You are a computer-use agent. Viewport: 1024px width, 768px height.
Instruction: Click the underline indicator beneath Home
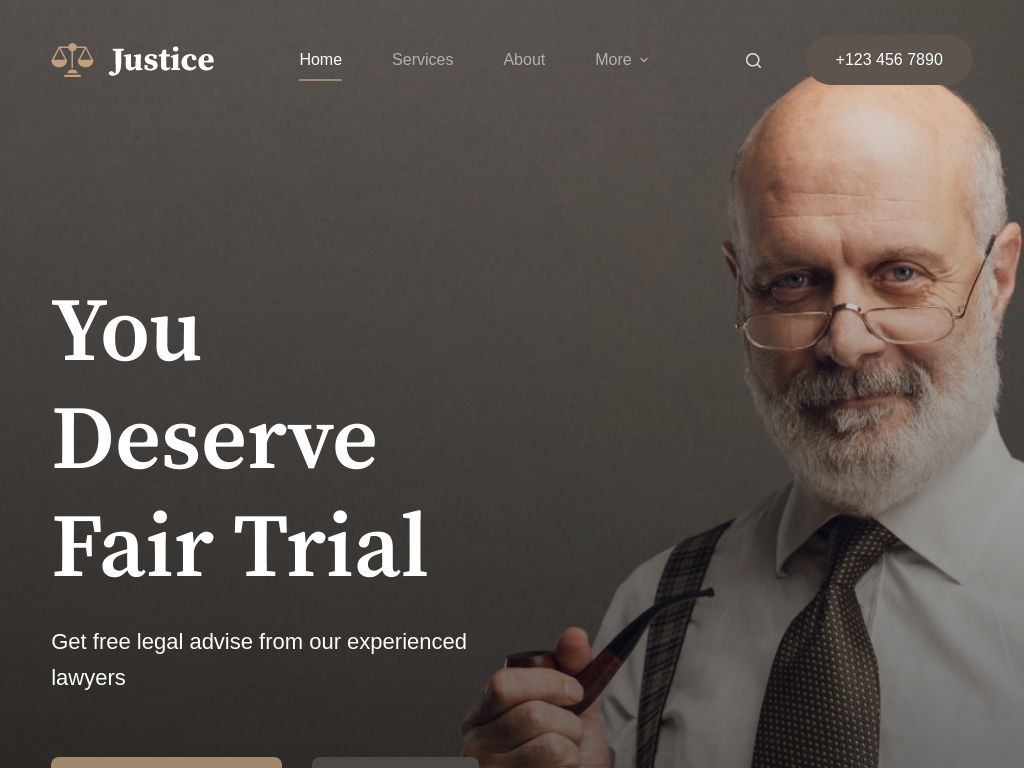320,80
